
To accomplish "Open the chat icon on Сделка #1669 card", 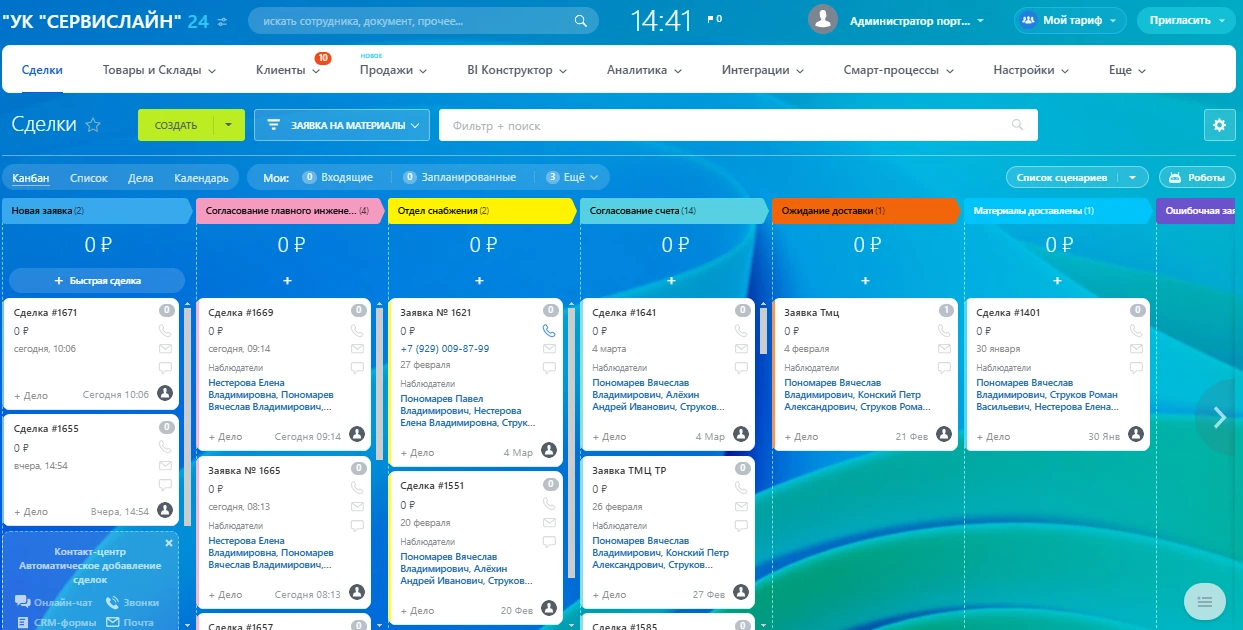I will click(x=357, y=368).
